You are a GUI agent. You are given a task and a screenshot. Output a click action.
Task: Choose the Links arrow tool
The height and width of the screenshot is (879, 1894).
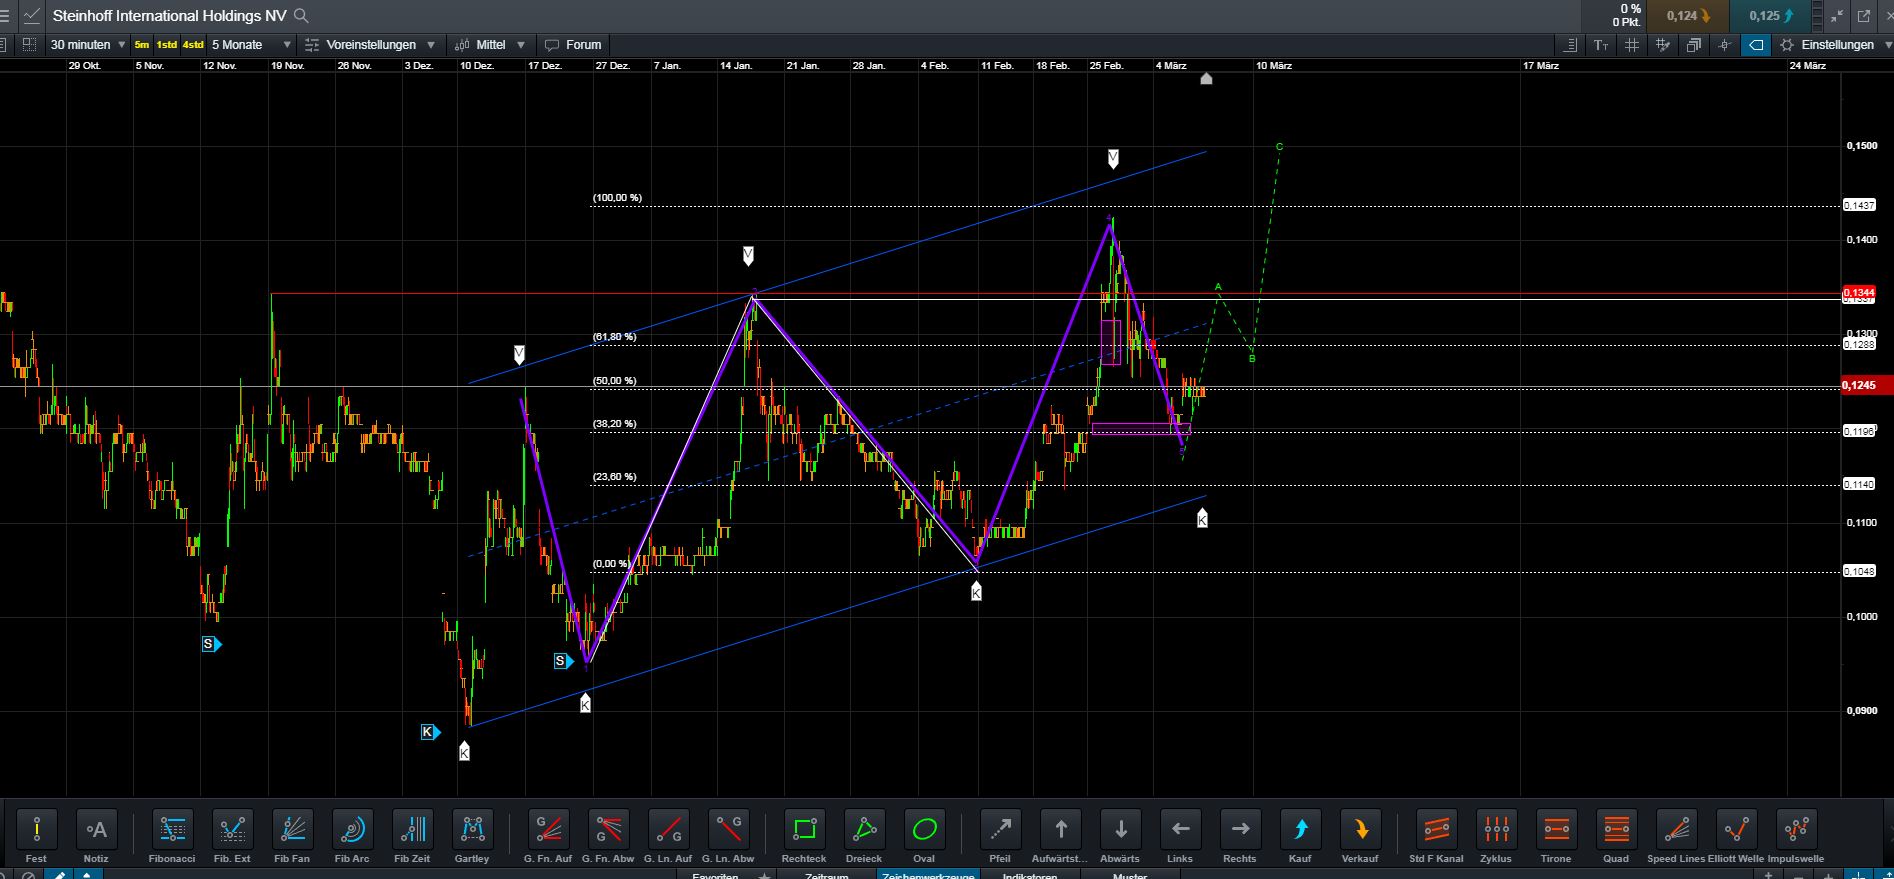(x=1180, y=829)
